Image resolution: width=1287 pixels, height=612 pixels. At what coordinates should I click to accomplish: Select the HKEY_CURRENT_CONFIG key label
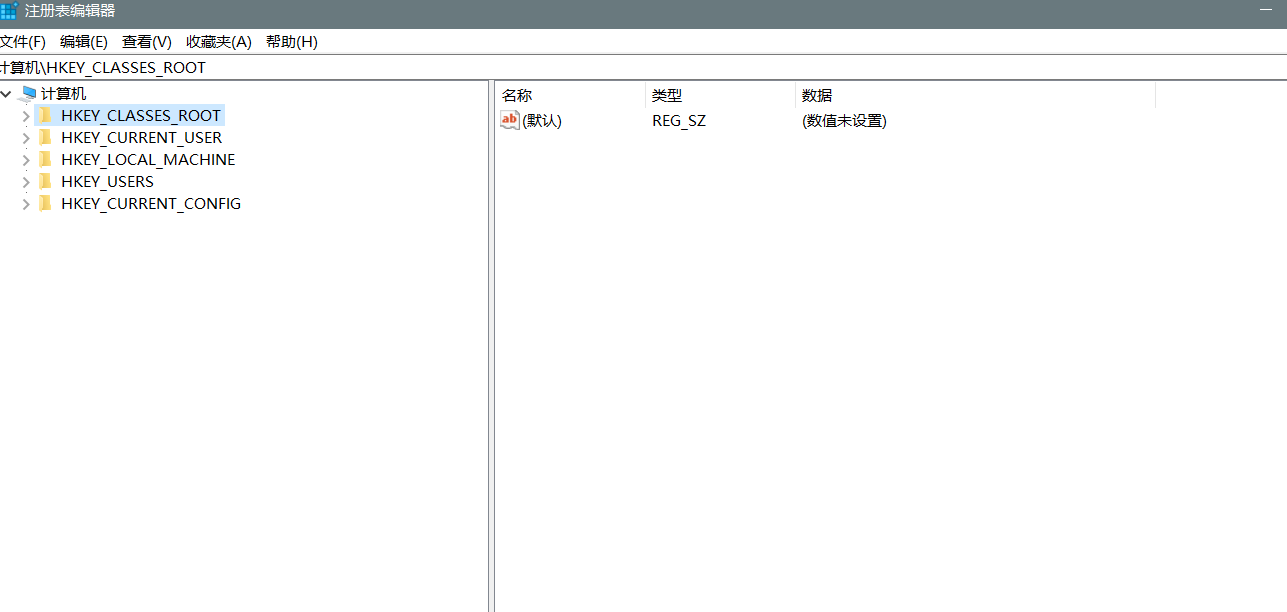151,204
